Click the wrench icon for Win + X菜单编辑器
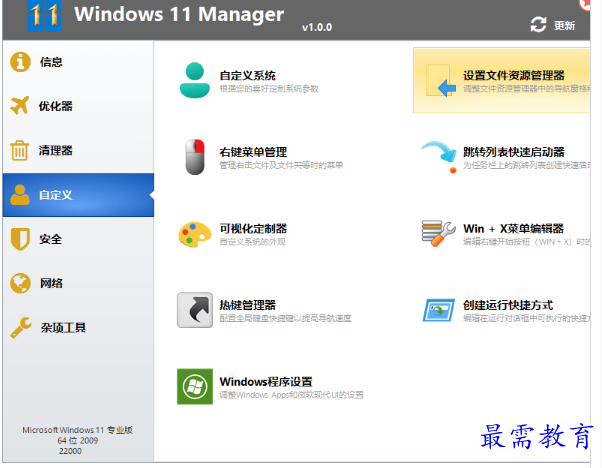 [x=439, y=233]
